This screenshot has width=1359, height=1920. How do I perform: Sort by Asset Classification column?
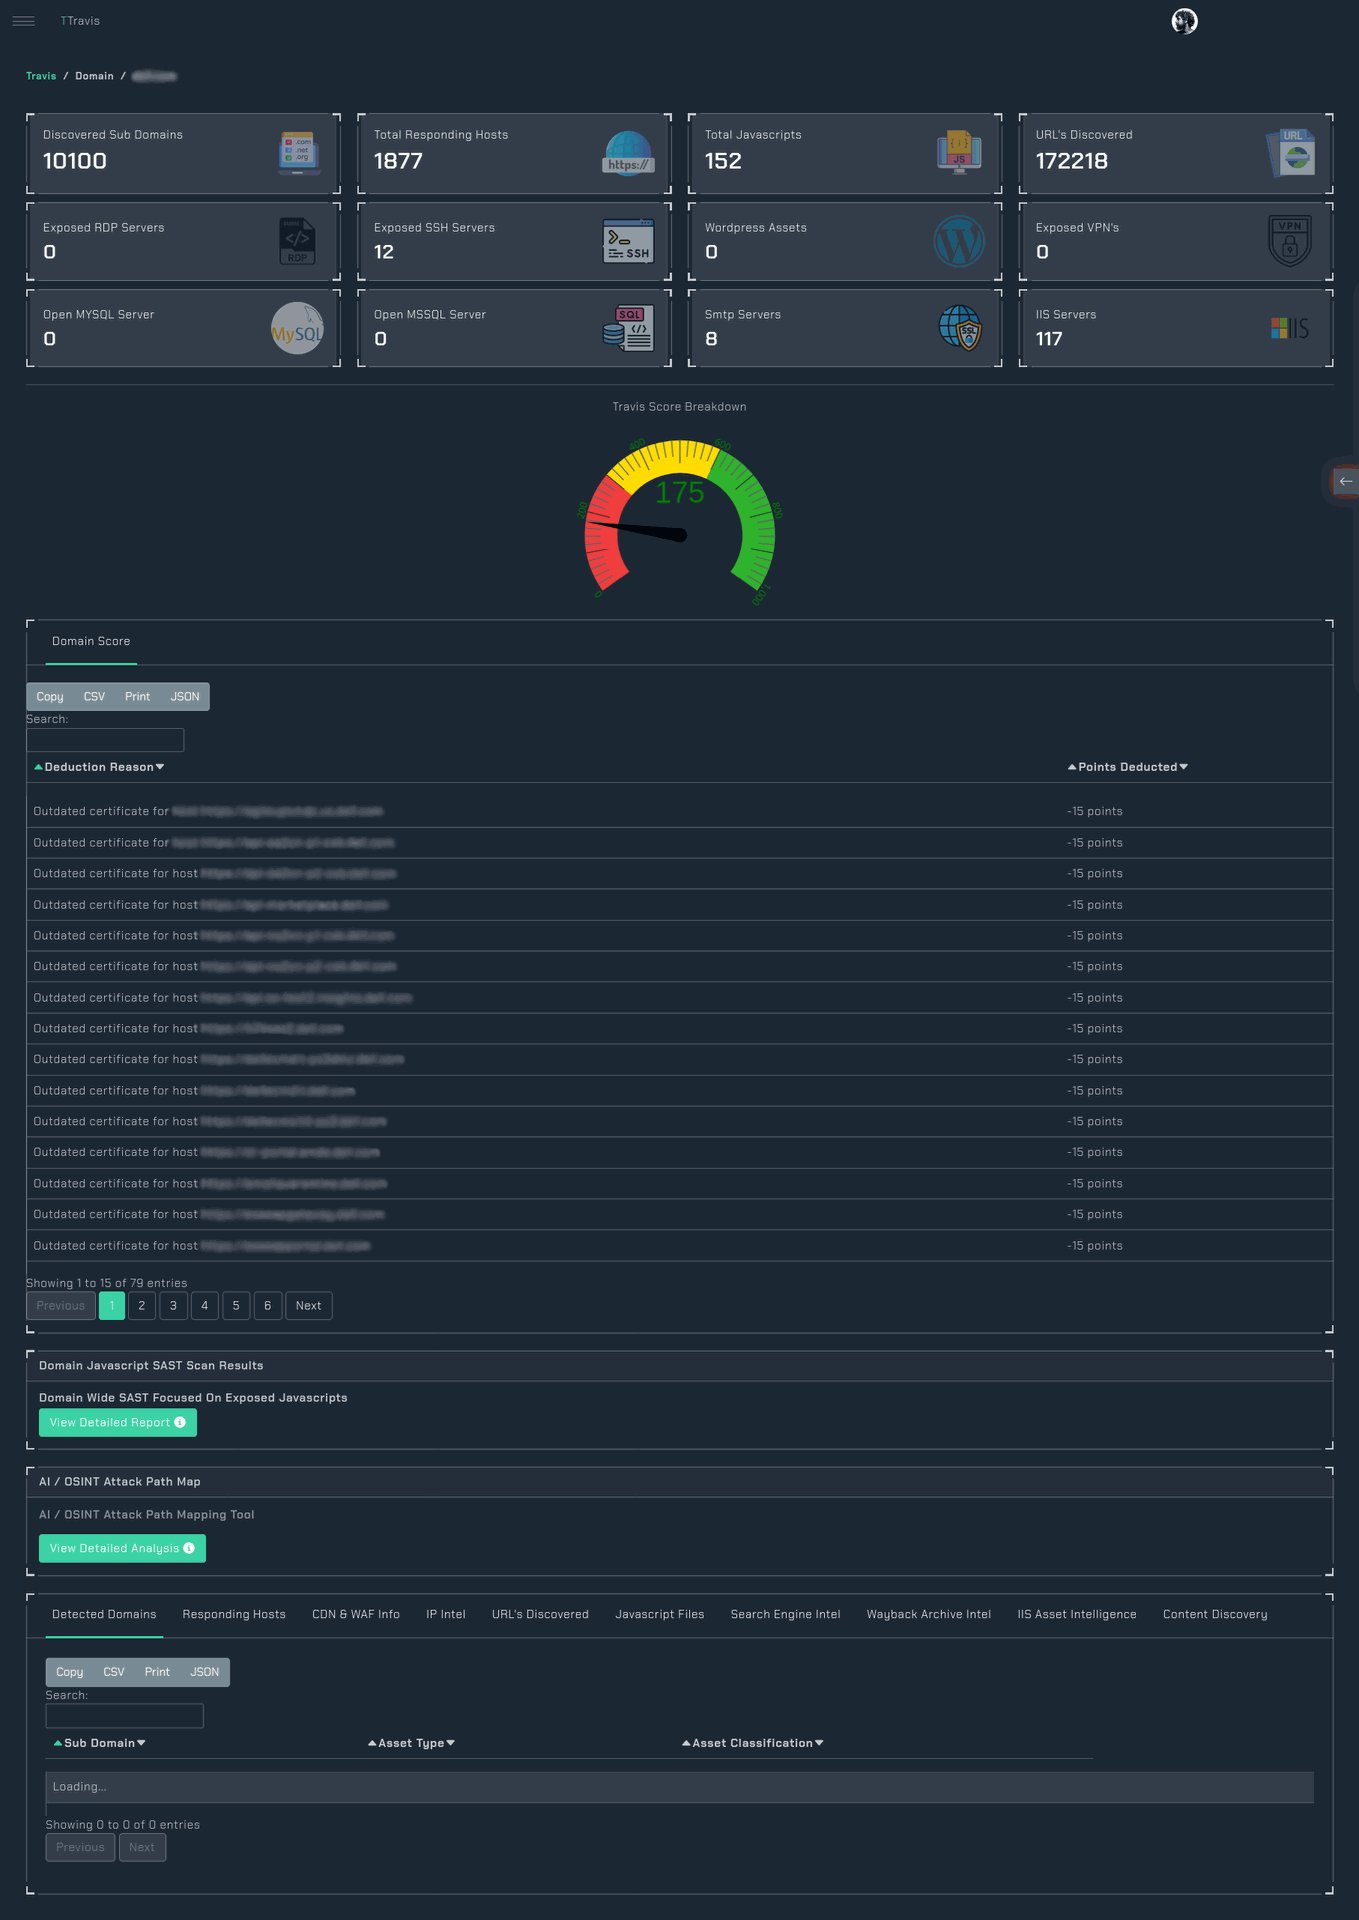click(x=752, y=1743)
